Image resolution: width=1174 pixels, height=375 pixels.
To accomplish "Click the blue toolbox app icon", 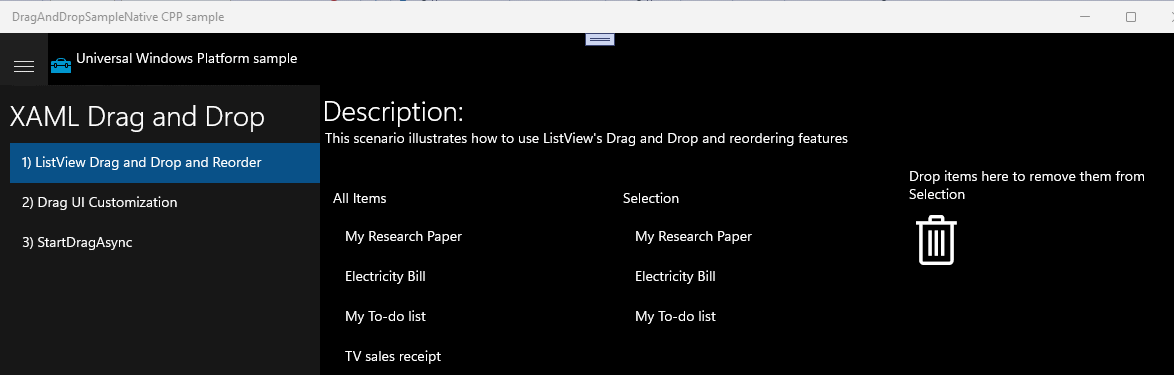I will click(x=61, y=67).
